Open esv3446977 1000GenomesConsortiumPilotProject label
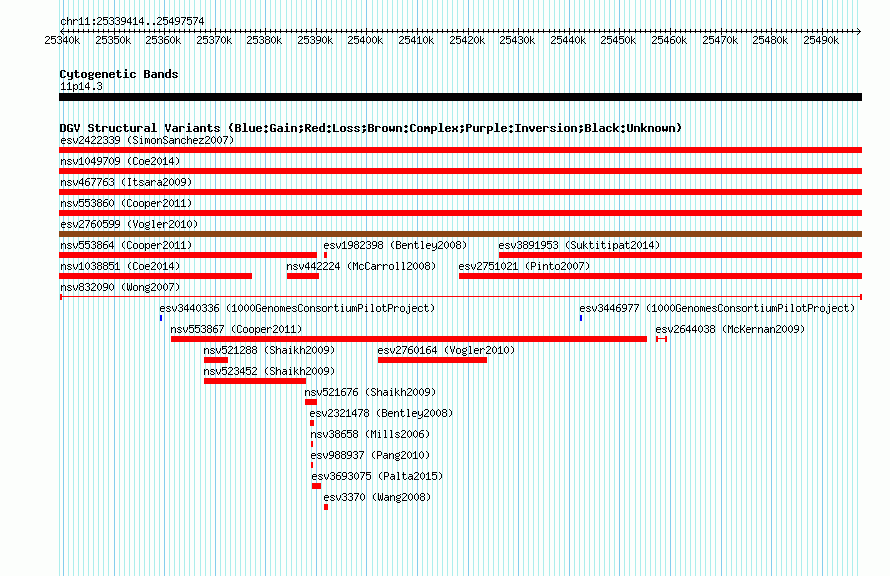 [717, 308]
